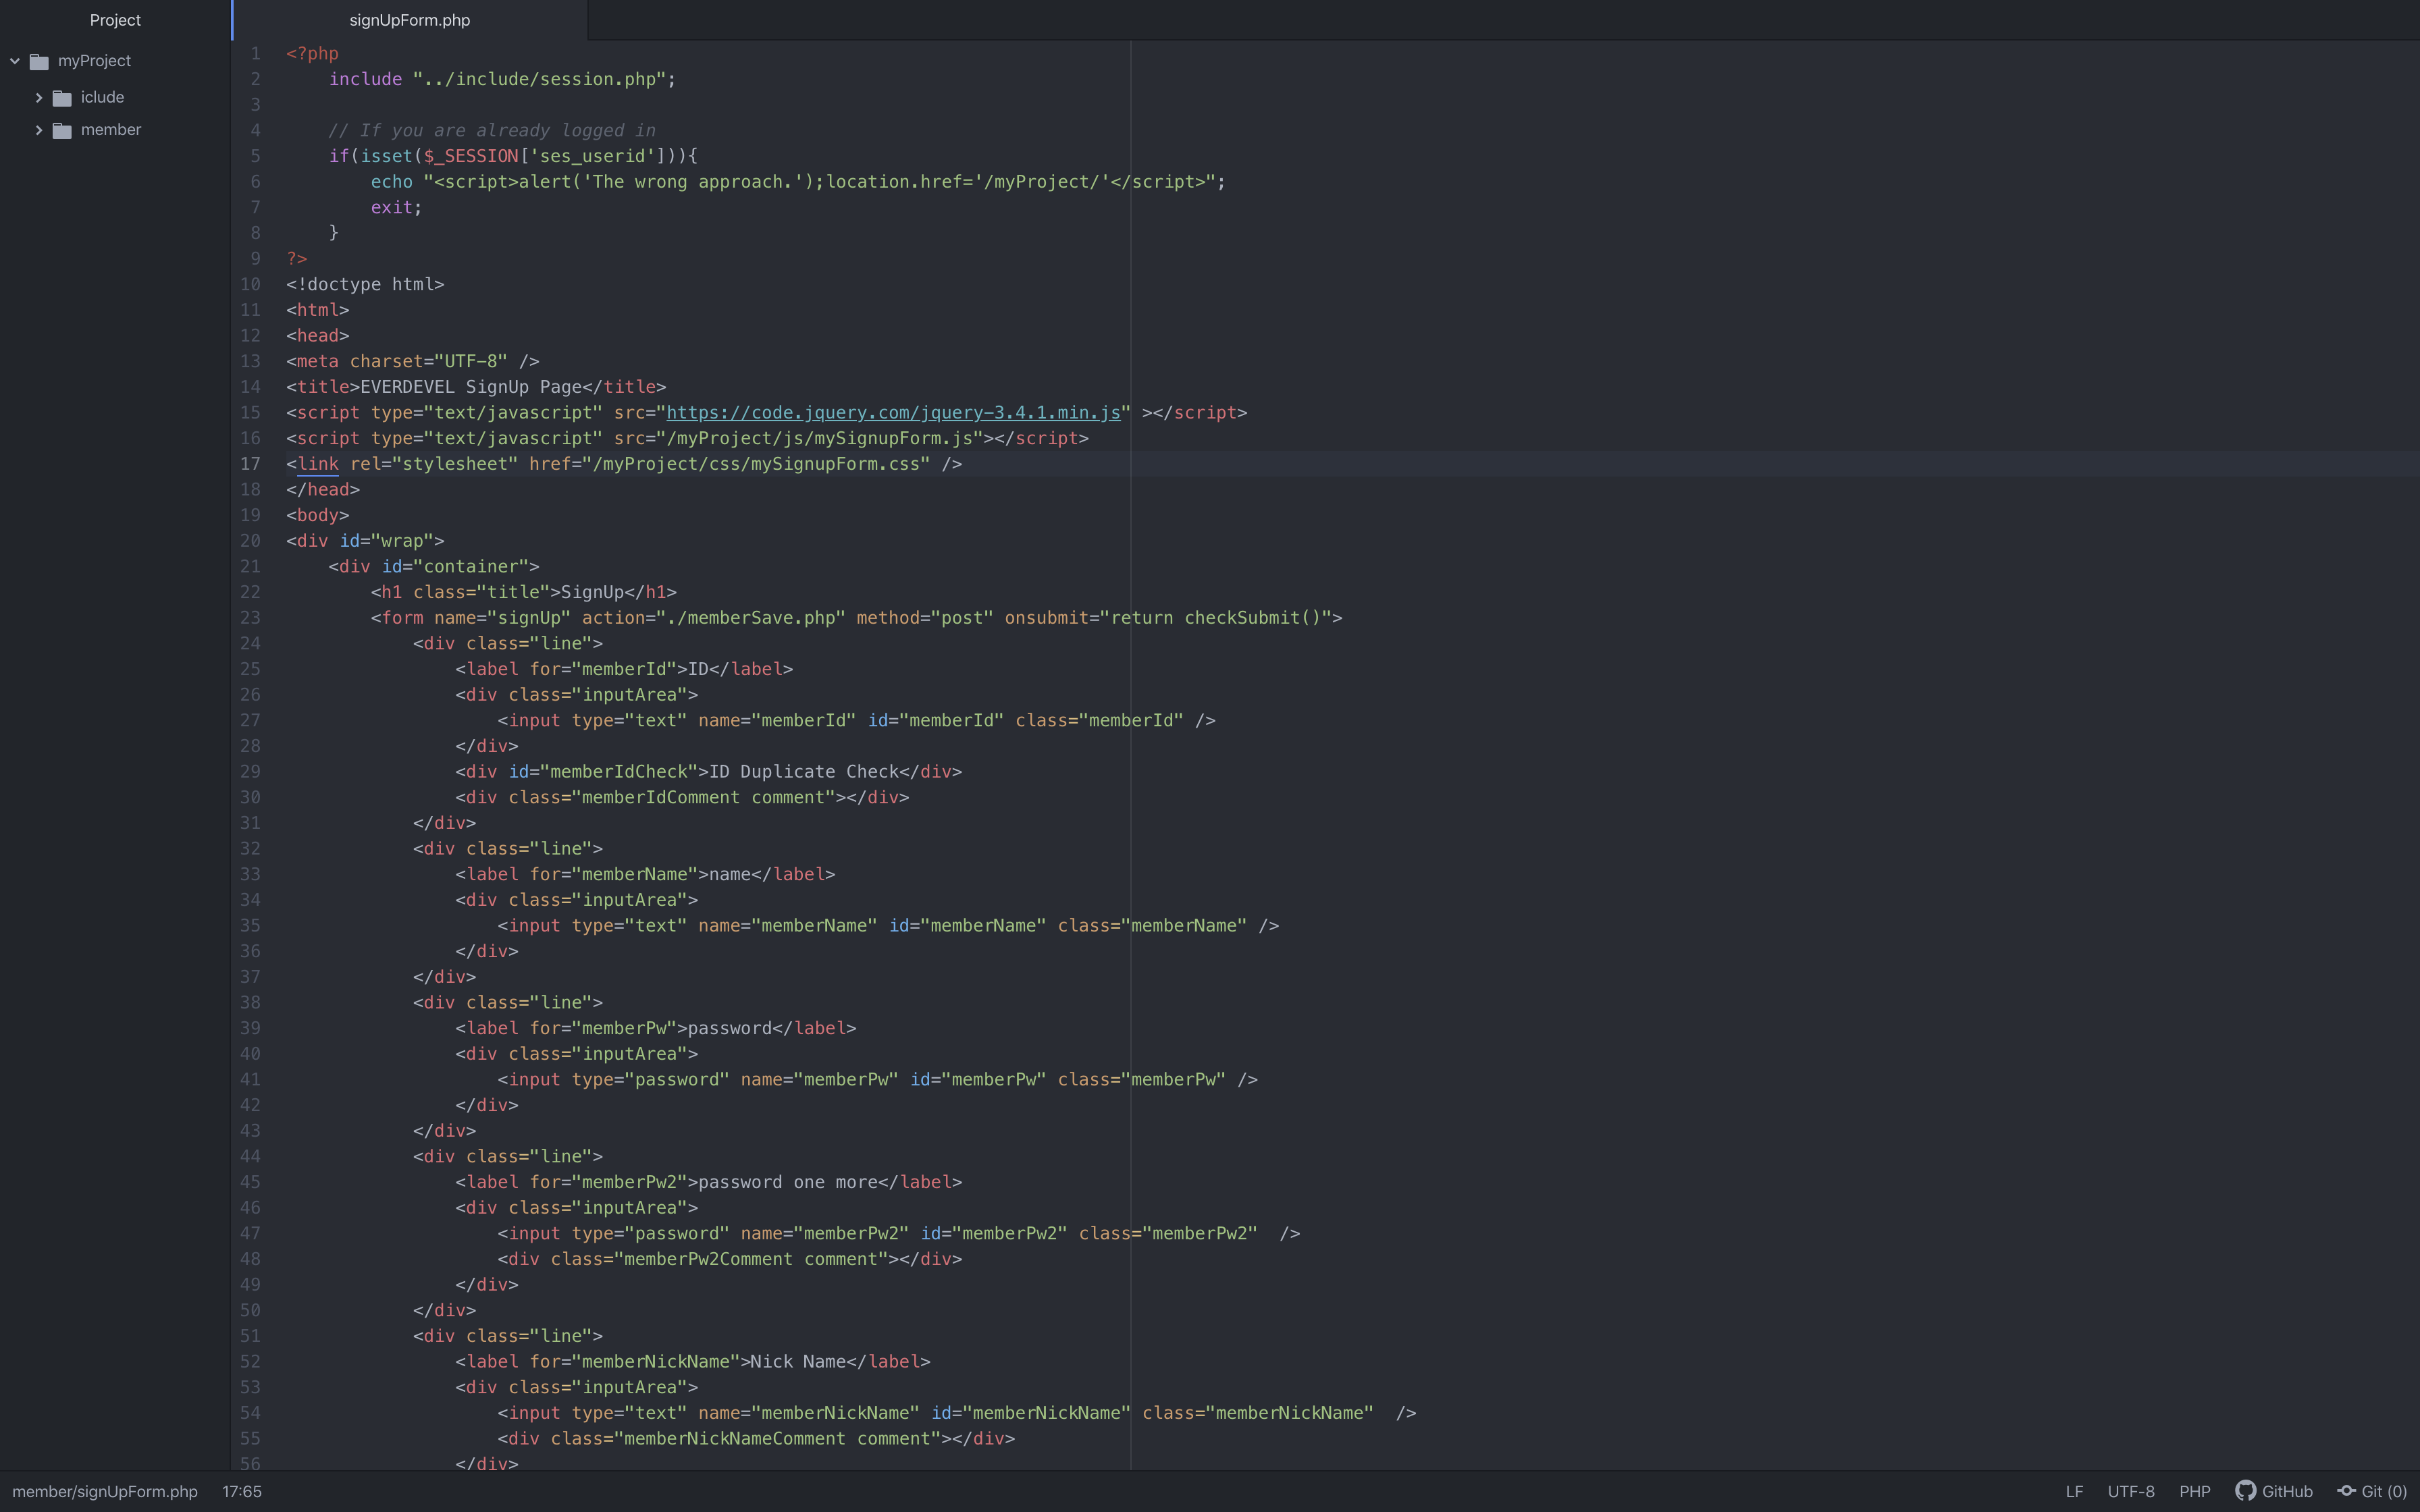Open the Git (0) panel
This screenshot has height=1512, width=2420.
click(2384, 1491)
